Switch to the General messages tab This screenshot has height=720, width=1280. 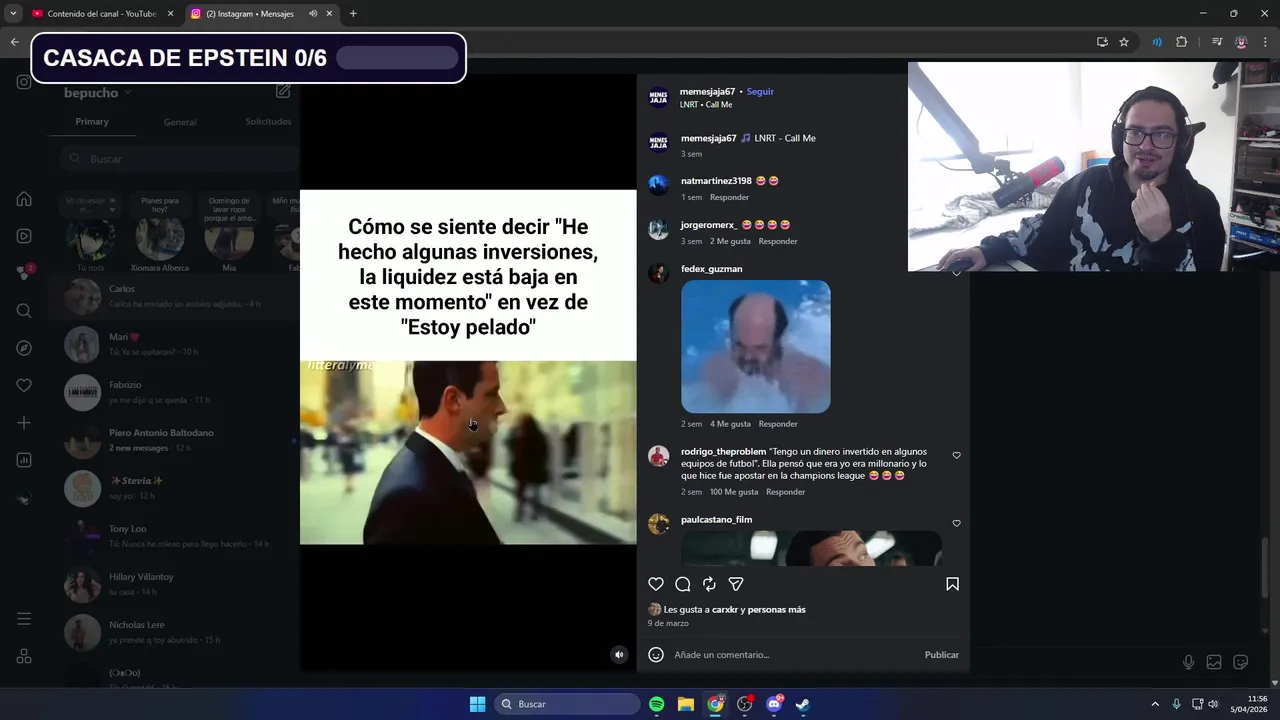pos(180,122)
